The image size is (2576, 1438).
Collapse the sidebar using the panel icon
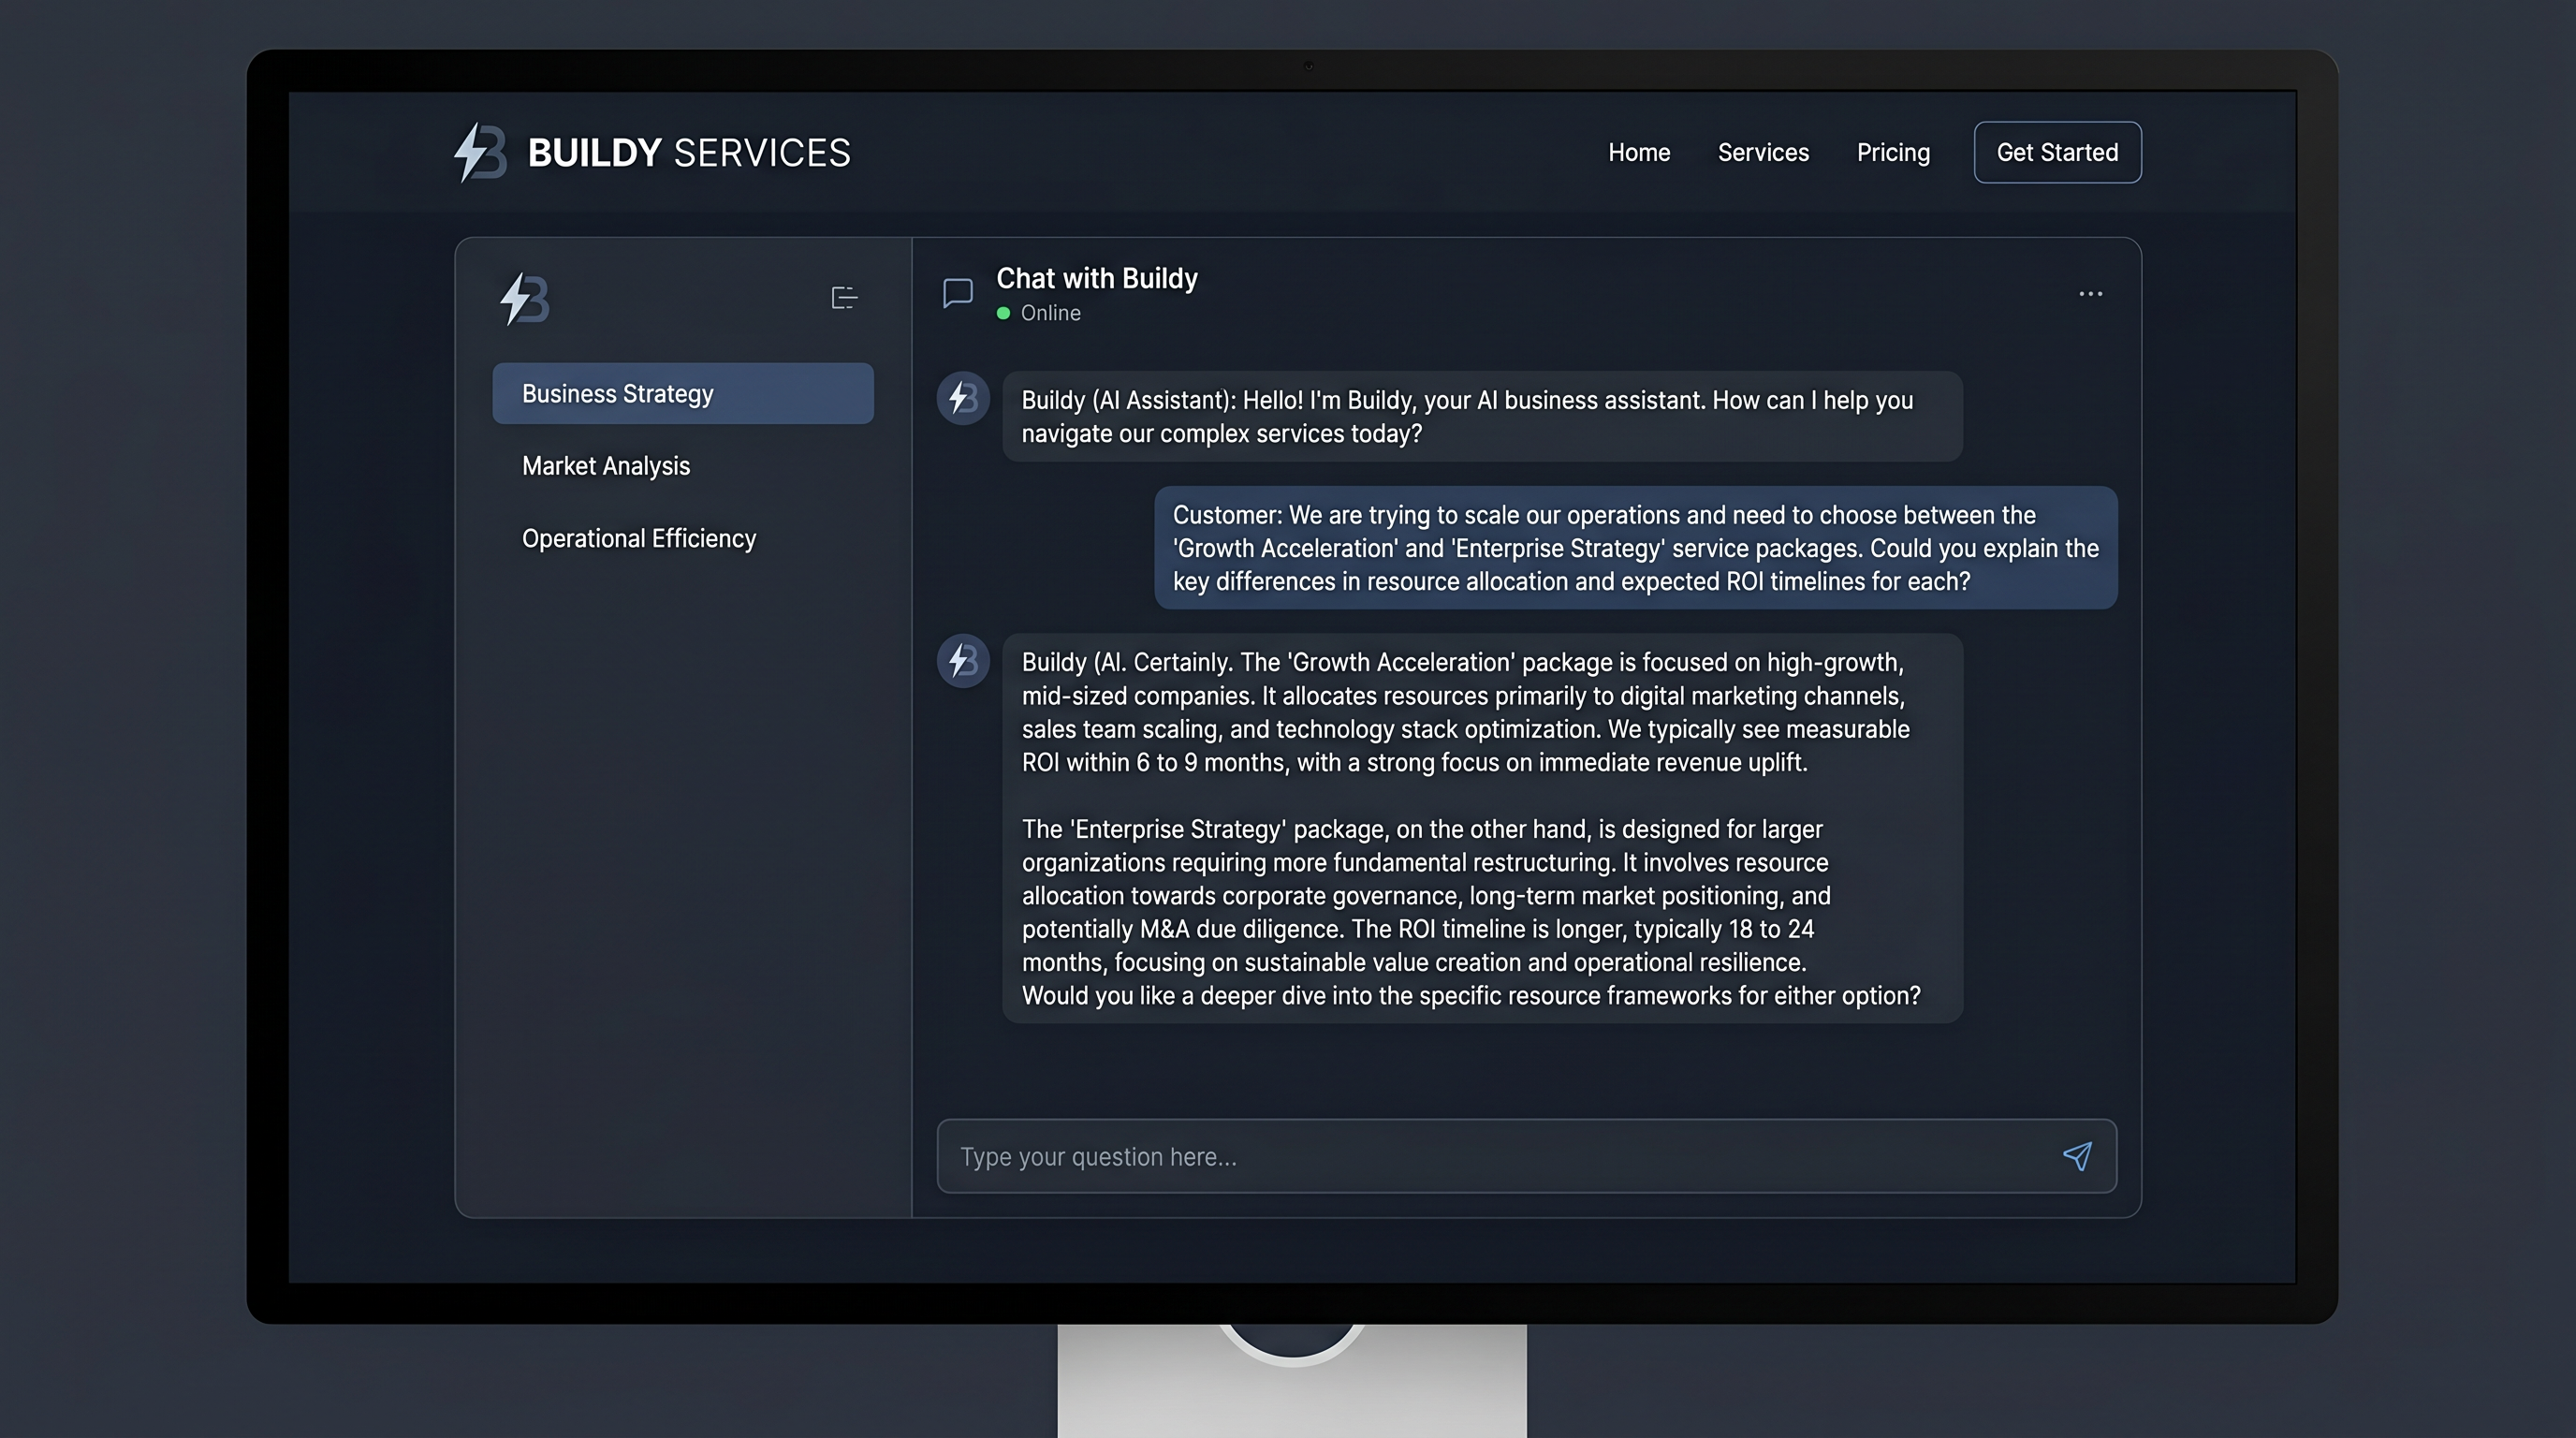coord(844,298)
